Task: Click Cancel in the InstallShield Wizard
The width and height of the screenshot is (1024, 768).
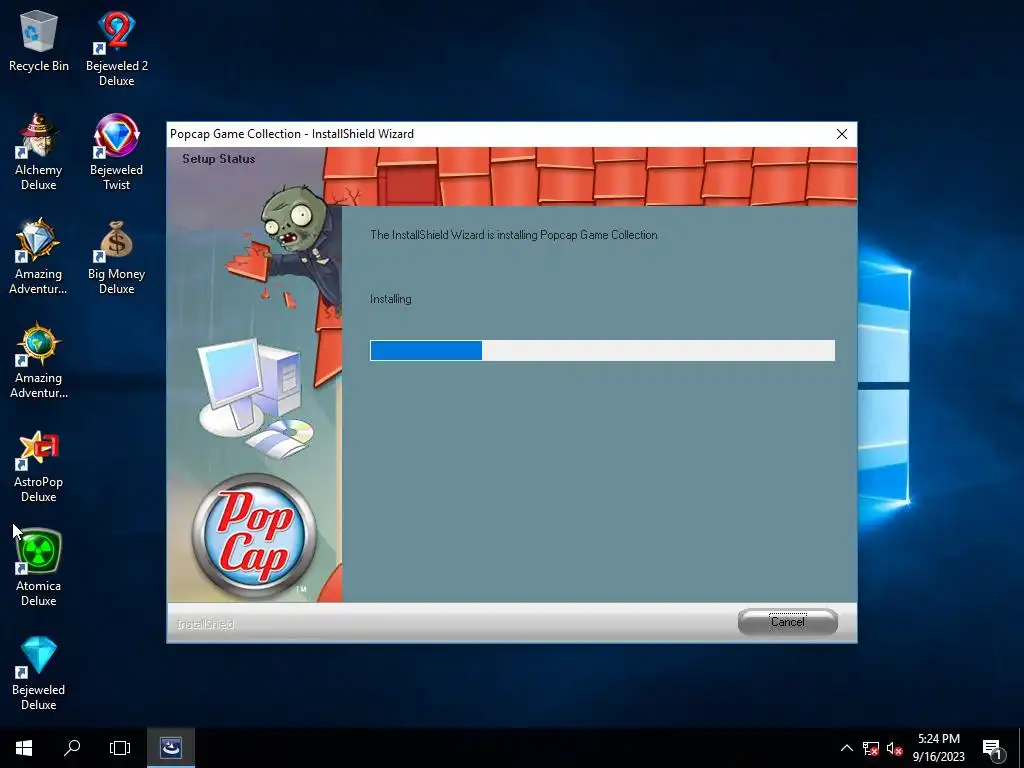Action: [788, 622]
